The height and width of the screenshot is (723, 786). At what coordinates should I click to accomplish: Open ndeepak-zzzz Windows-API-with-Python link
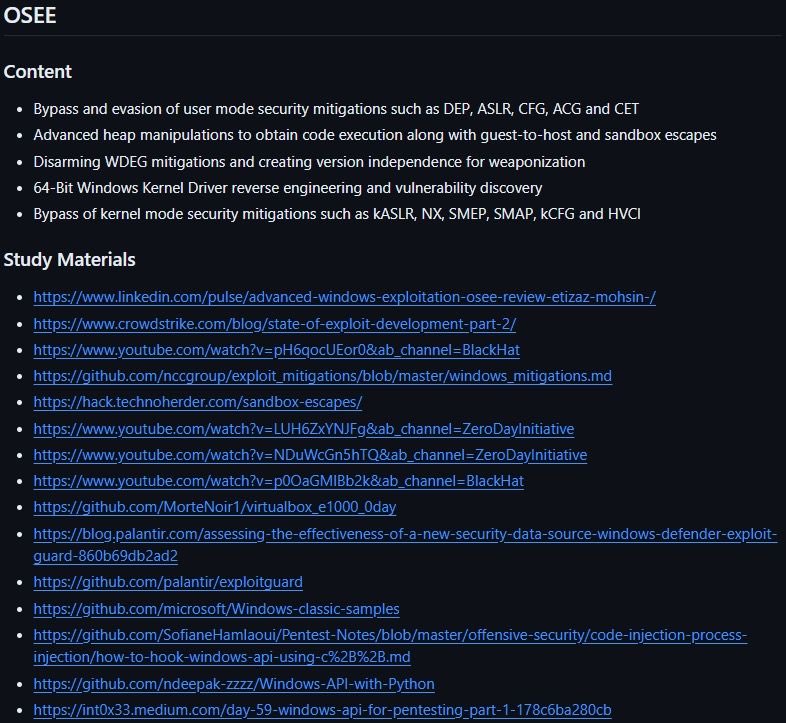coord(234,684)
